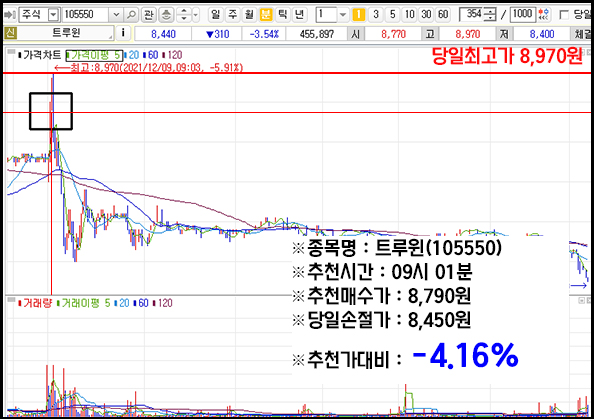The width and height of the screenshot is (594, 419).
Task: Select the 30 minute interval button
Action: 426,15
